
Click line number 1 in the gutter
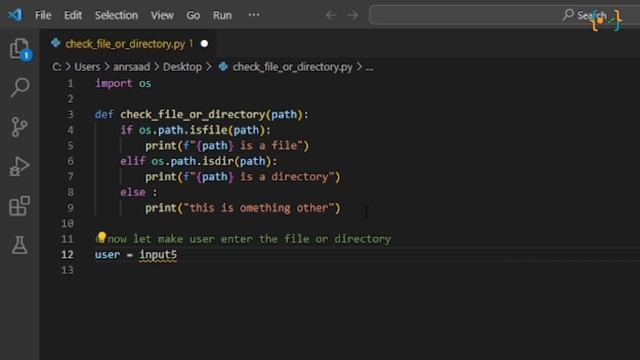tap(70, 84)
